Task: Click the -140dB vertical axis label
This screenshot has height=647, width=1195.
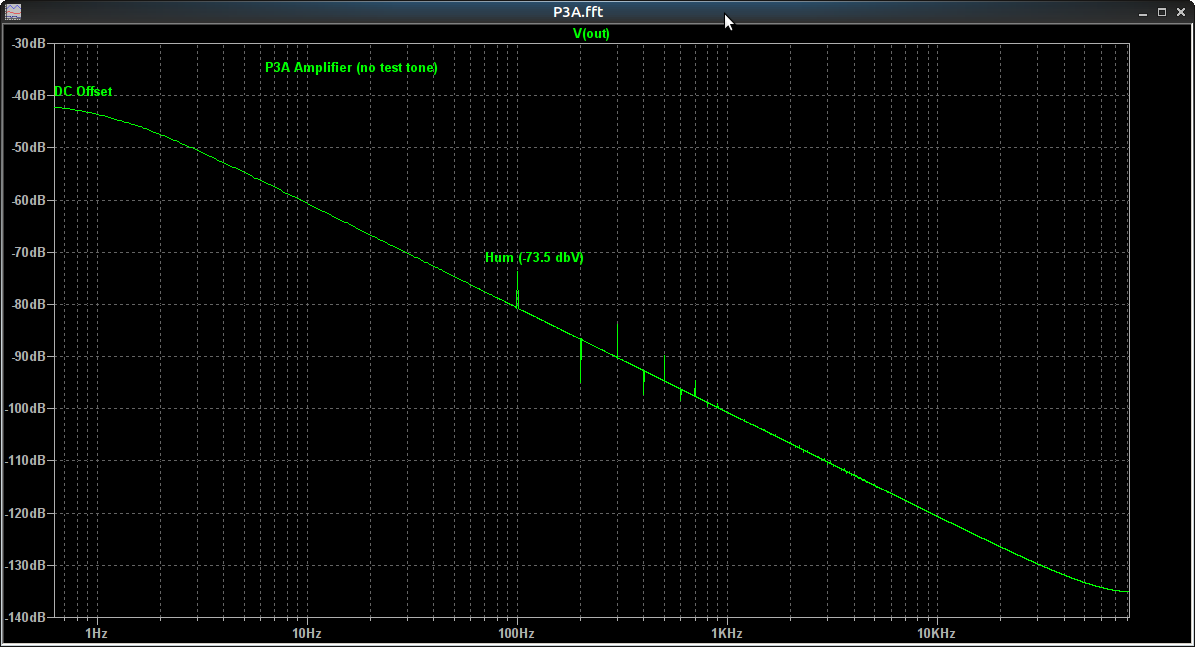Action: coord(26,617)
